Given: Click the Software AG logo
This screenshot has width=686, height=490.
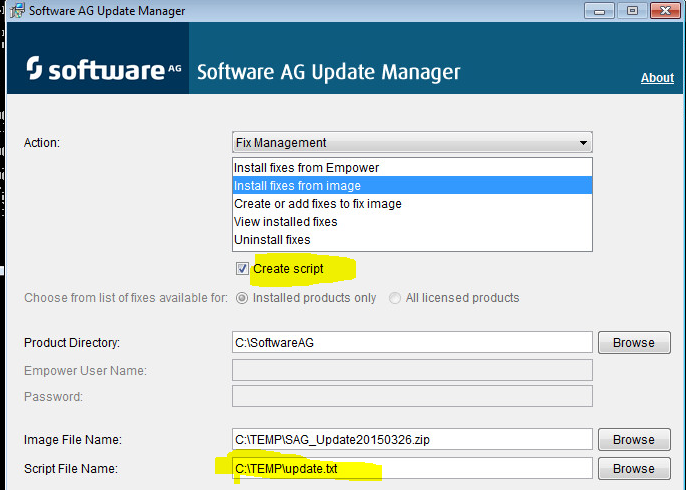Looking at the screenshot, I should 104,68.
